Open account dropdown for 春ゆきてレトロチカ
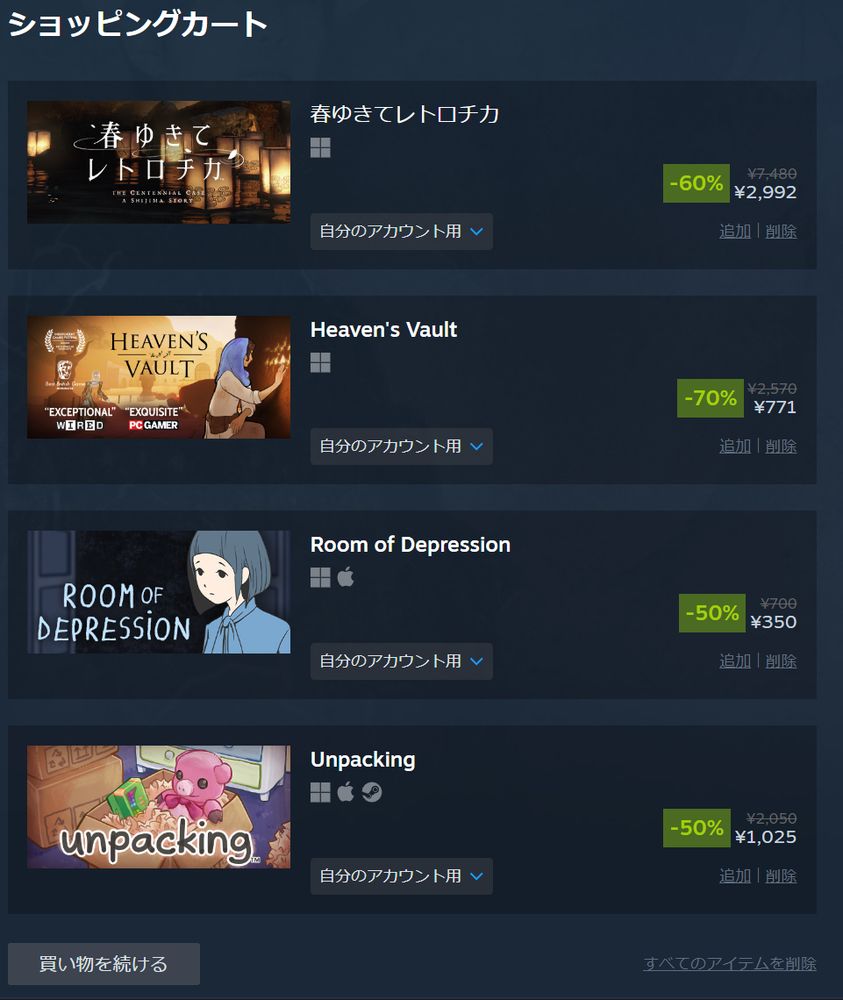The image size is (843, 1000). click(x=401, y=232)
